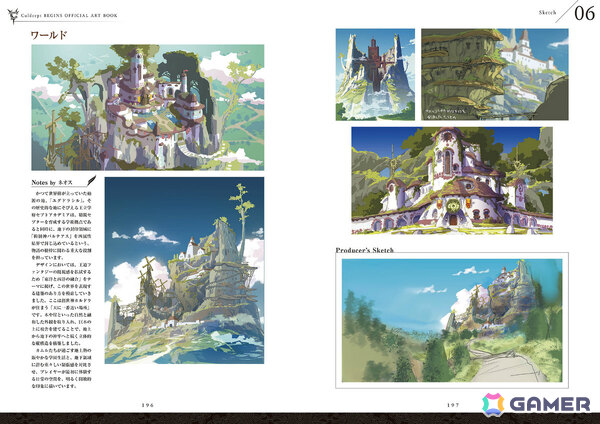600x424 pixels.
Task: Select the ワールド heading
Action: [49, 35]
